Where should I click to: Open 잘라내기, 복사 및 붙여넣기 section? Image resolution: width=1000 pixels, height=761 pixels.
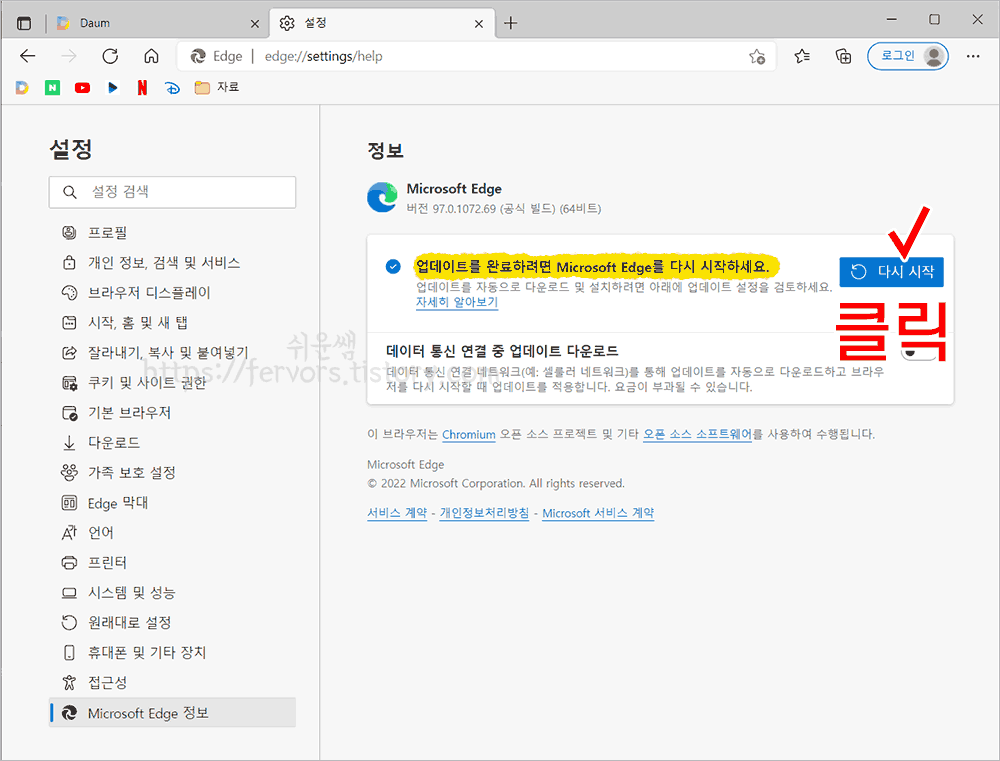tap(172, 353)
